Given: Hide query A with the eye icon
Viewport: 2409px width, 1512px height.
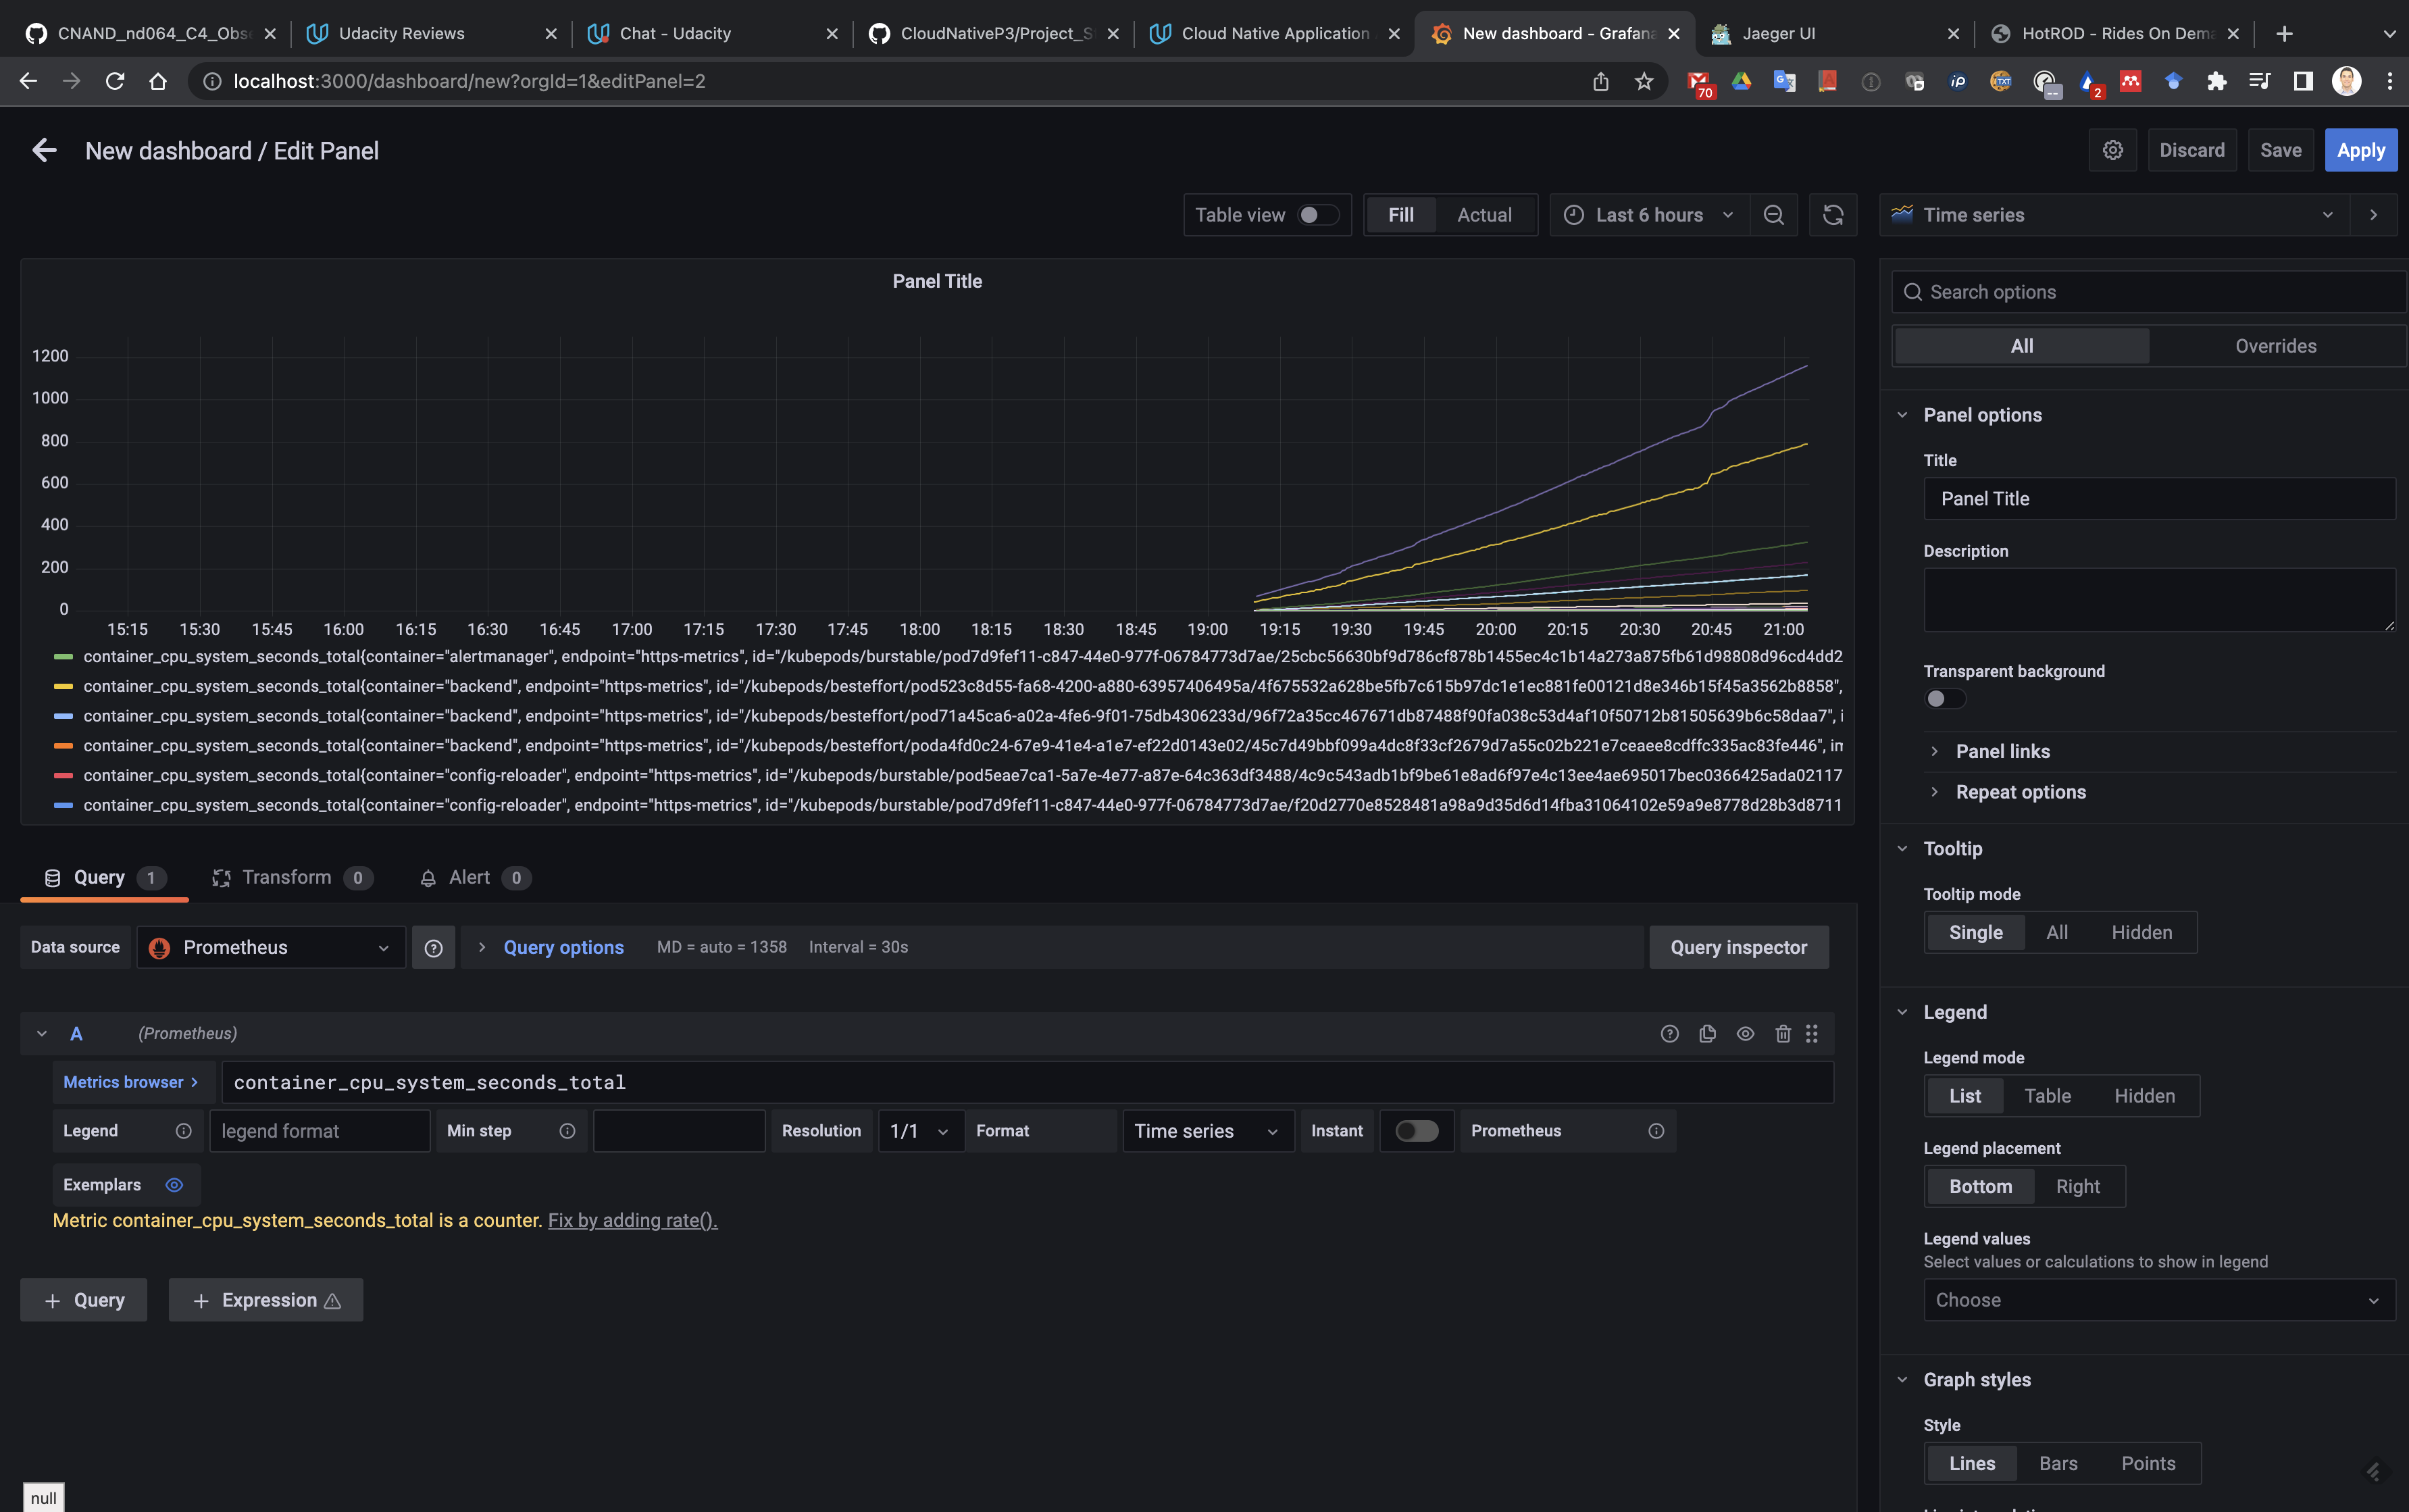Looking at the screenshot, I should [x=1745, y=1033].
